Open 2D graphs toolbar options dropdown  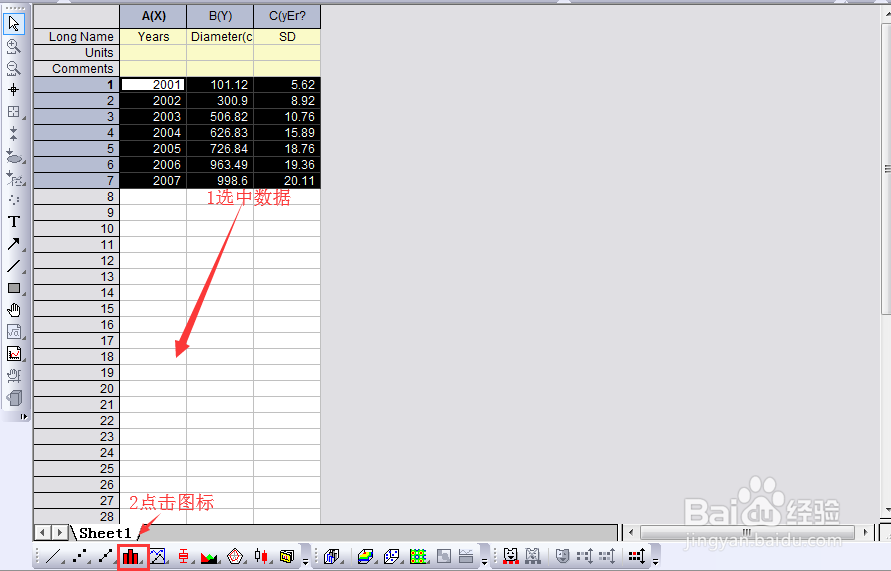[x=306, y=561]
